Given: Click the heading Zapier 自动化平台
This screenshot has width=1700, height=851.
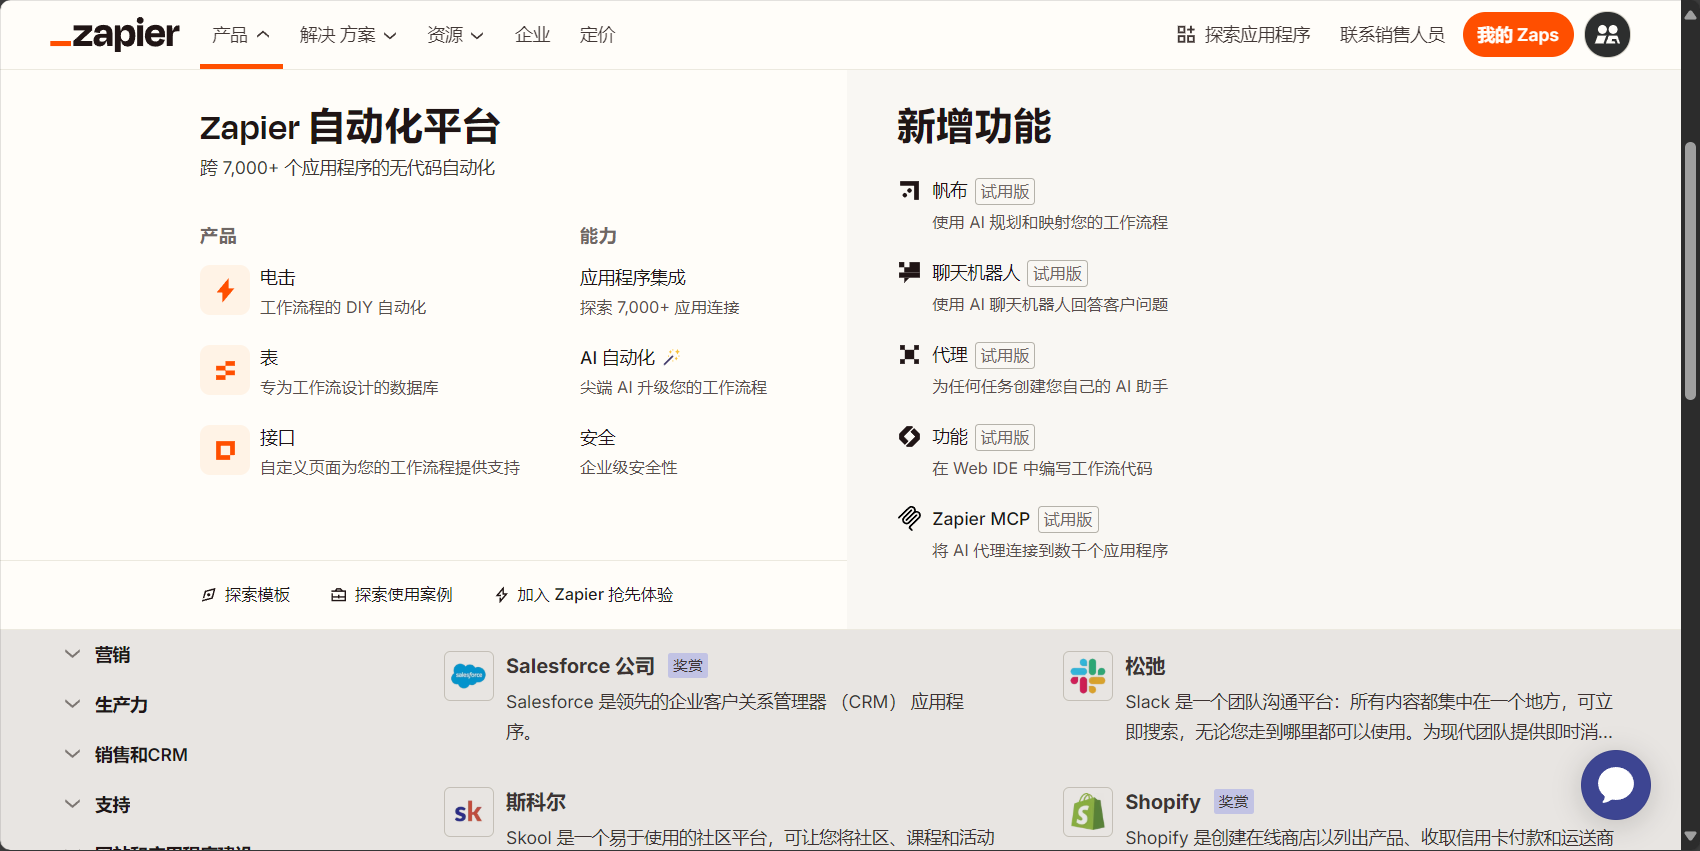Looking at the screenshot, I should 350,127.
